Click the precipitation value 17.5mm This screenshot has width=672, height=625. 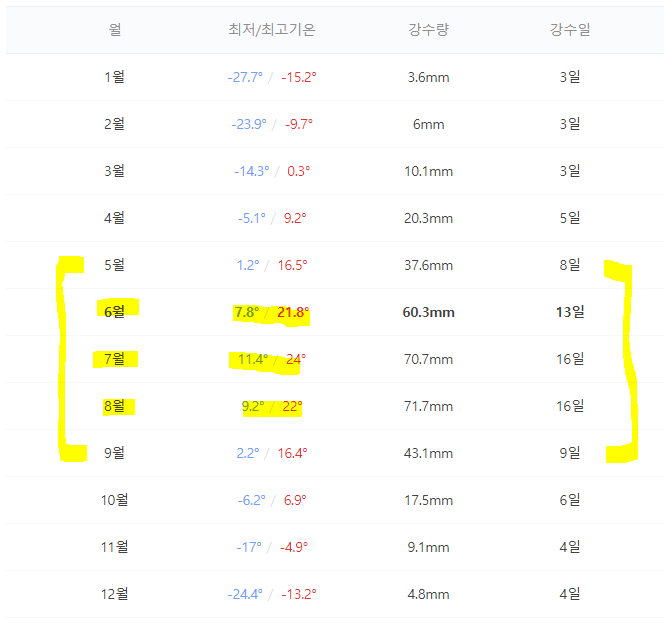tap(429, 501)
